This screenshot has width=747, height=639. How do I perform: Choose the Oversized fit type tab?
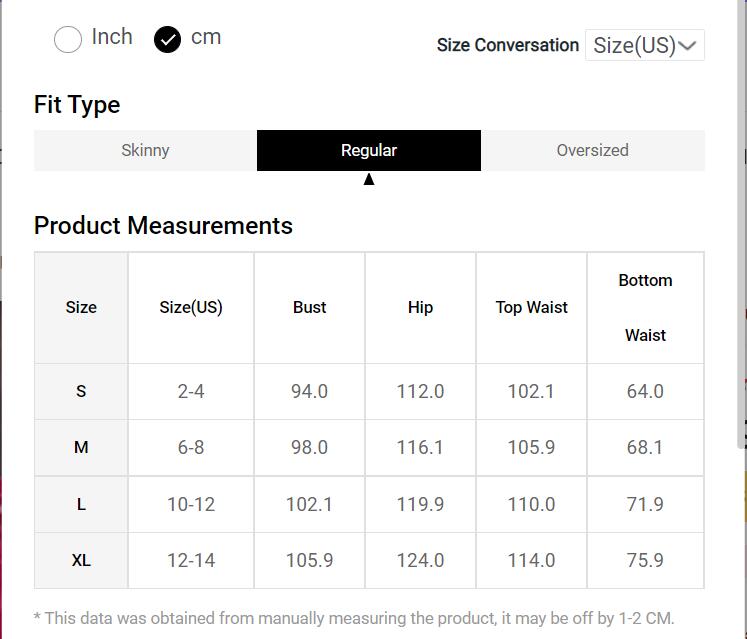pyautogui.click(x=592, y=150)
